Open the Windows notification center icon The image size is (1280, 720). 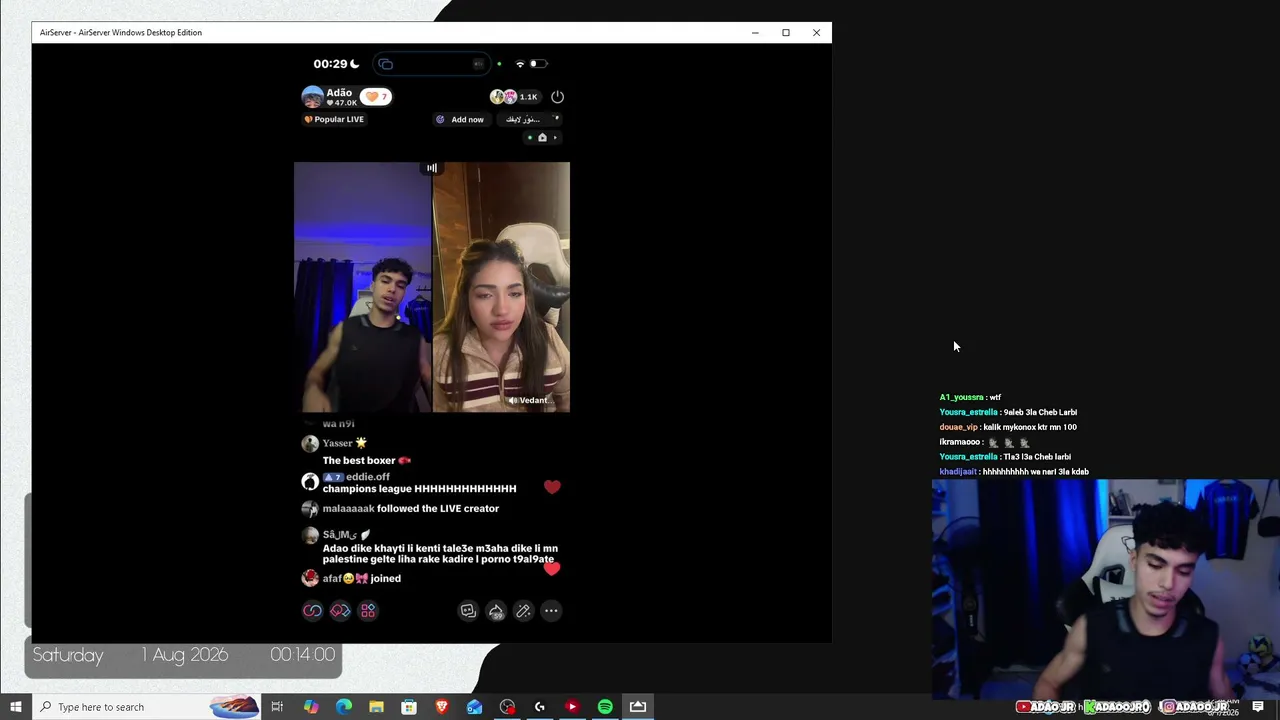tap(1258, 707)
